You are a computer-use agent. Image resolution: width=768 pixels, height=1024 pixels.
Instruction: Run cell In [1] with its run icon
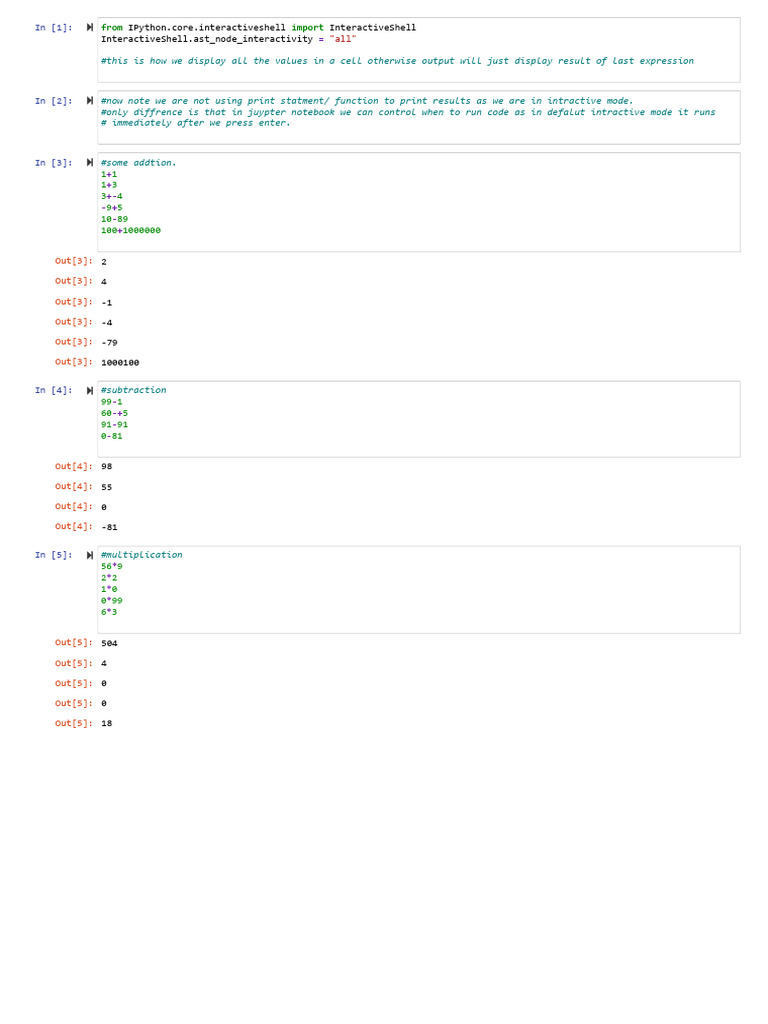click(89, 27)
